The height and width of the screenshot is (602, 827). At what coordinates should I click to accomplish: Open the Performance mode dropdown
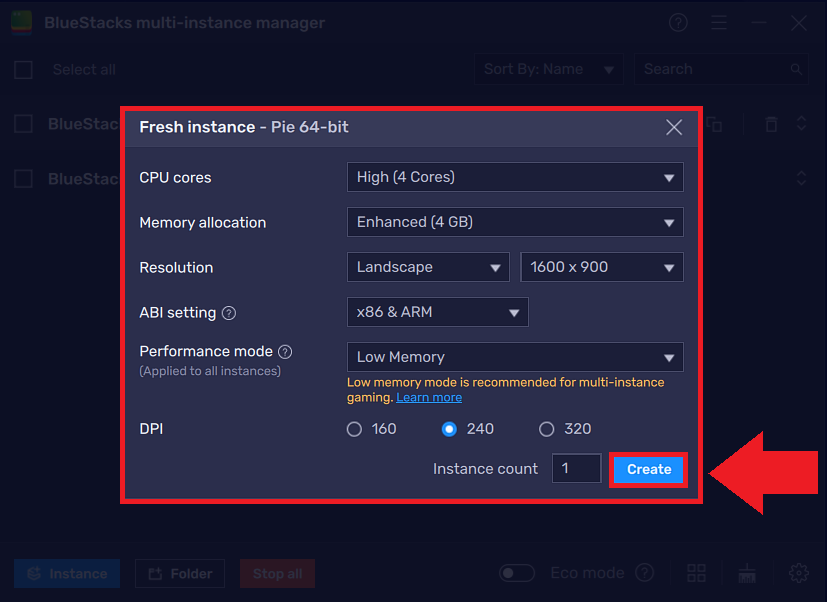tap(515, 357)
